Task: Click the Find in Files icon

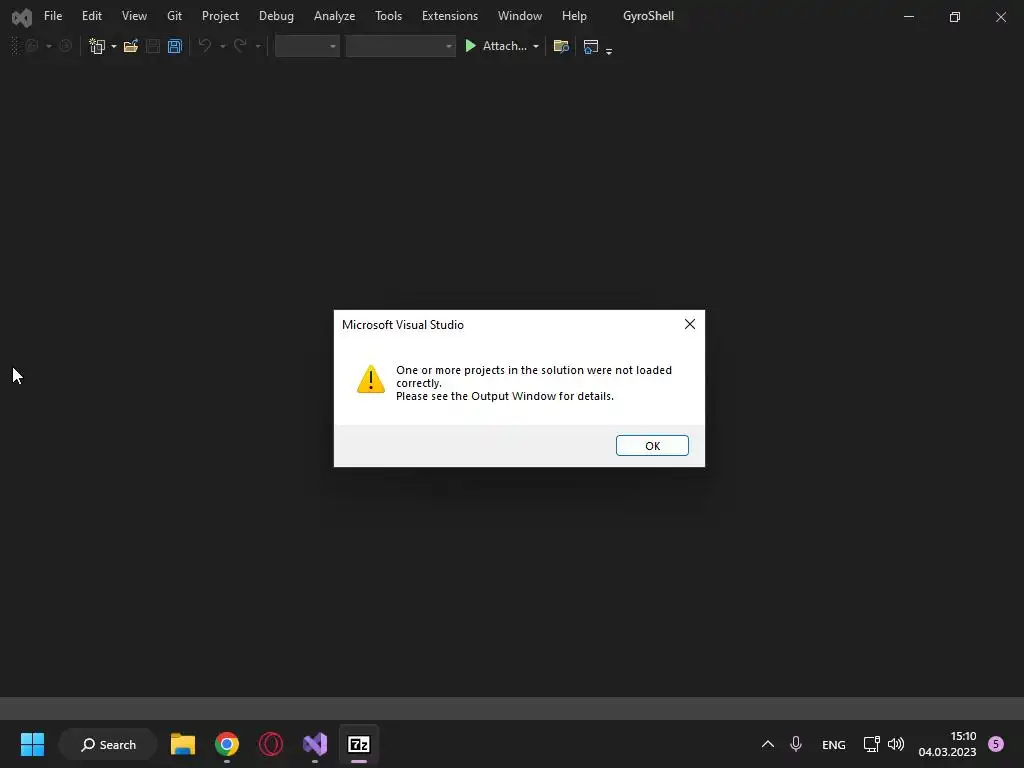Action: (x=561, y=46)
